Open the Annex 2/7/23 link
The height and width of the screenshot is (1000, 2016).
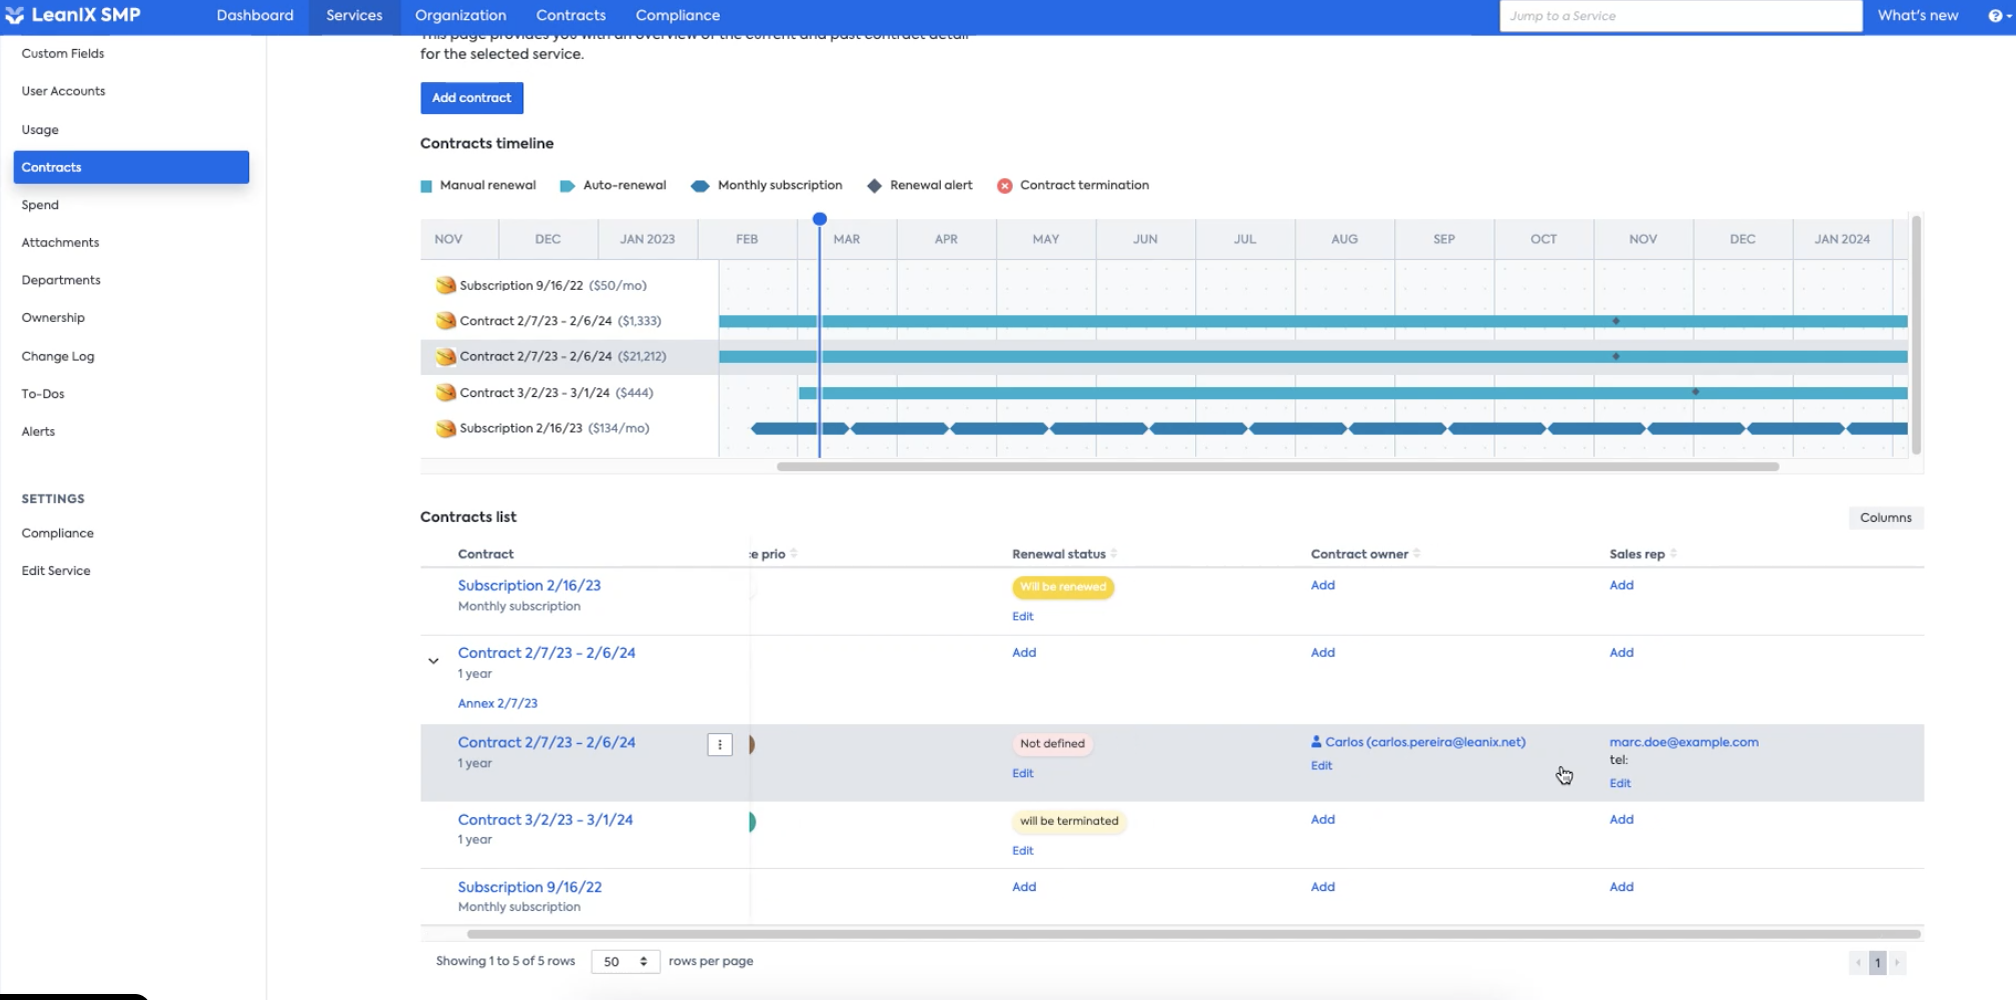click(x=497, y=704)
